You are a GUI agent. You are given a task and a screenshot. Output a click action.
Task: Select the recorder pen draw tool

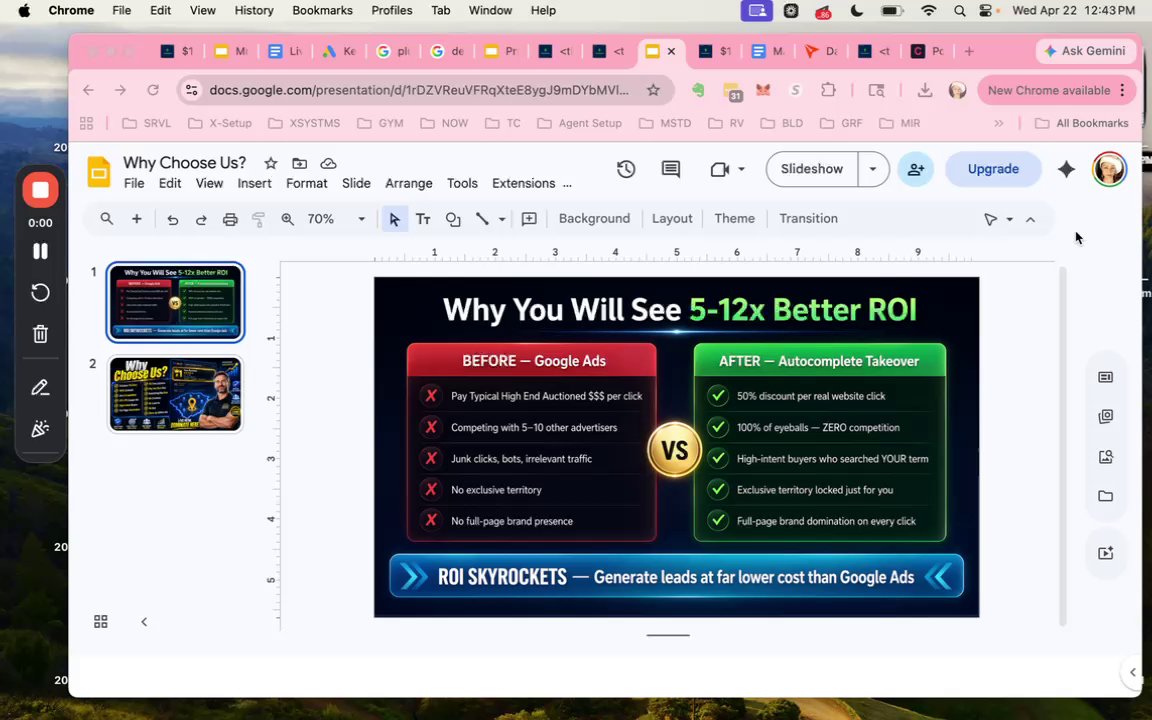tap(40, 388)
